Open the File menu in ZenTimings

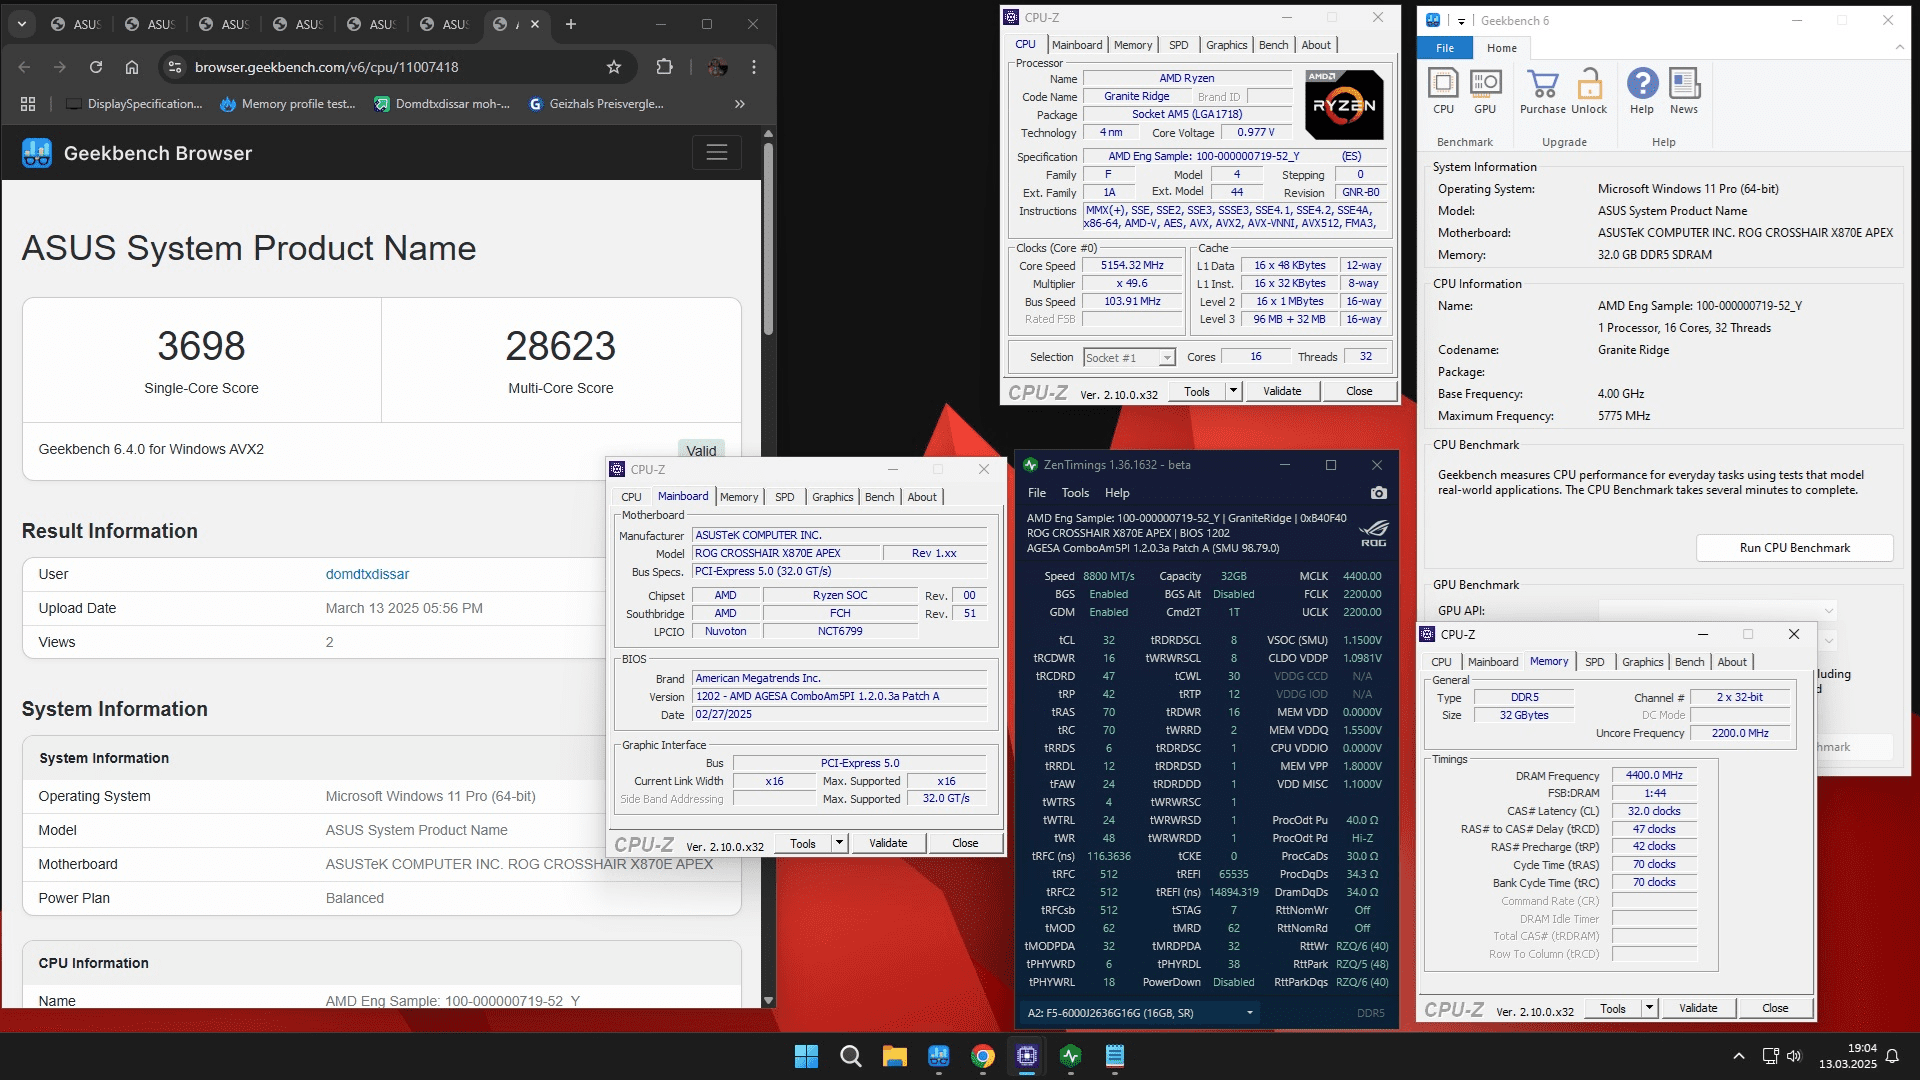1037,493
